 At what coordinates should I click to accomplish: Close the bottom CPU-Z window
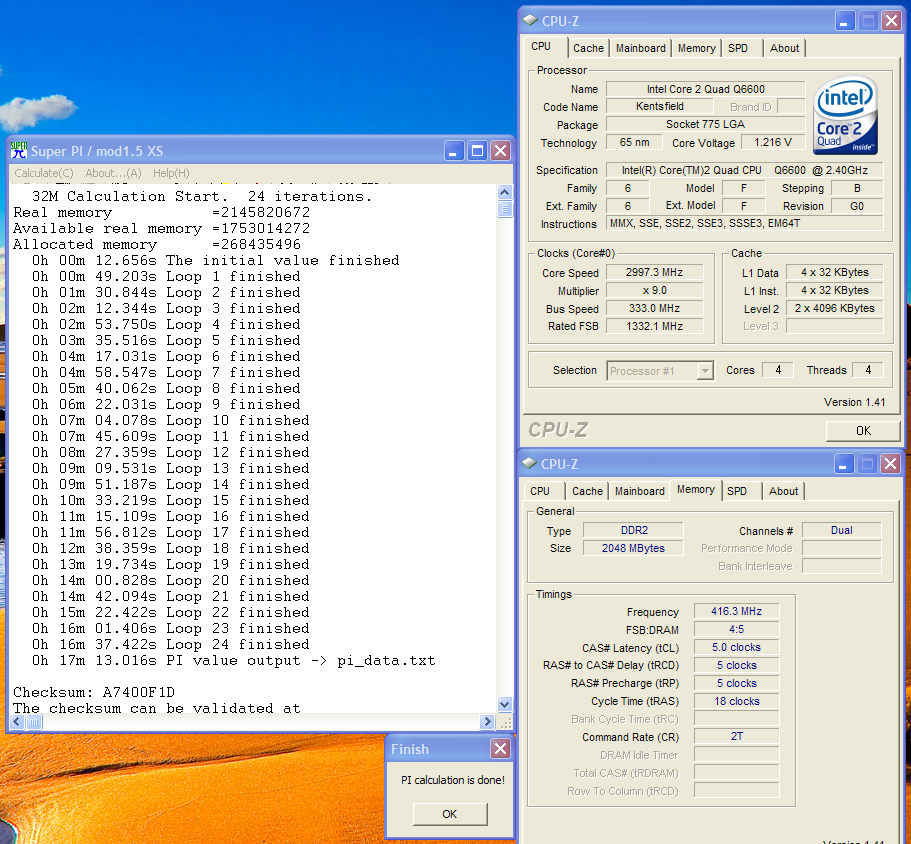pyautogui.click(x=890, y=464)
